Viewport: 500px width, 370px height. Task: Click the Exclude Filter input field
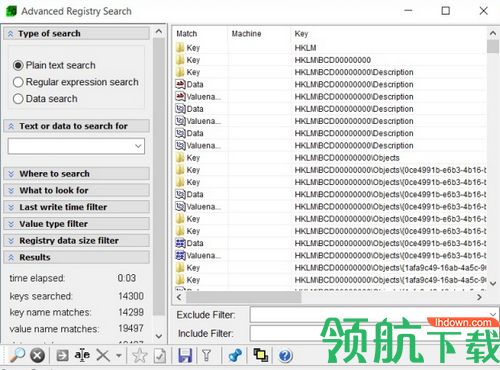[374, 315]
